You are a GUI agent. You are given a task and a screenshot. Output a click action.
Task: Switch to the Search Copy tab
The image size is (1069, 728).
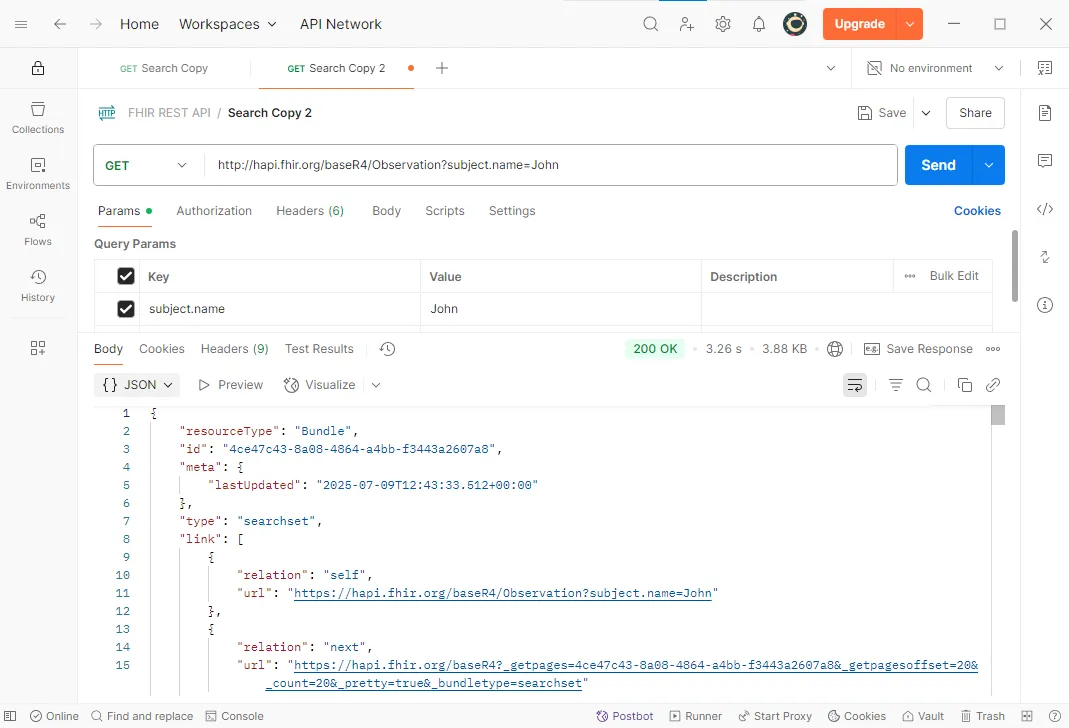tap(164, 68)
